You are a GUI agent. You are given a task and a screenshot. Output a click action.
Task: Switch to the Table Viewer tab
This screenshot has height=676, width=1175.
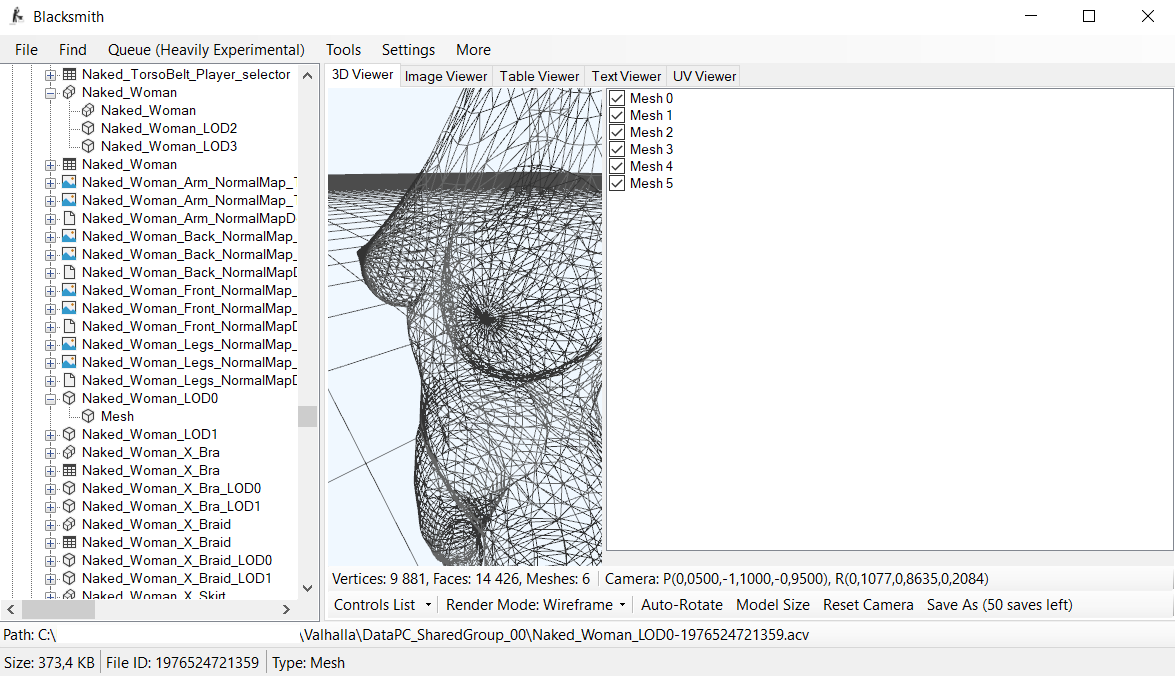tap(540, 76)
